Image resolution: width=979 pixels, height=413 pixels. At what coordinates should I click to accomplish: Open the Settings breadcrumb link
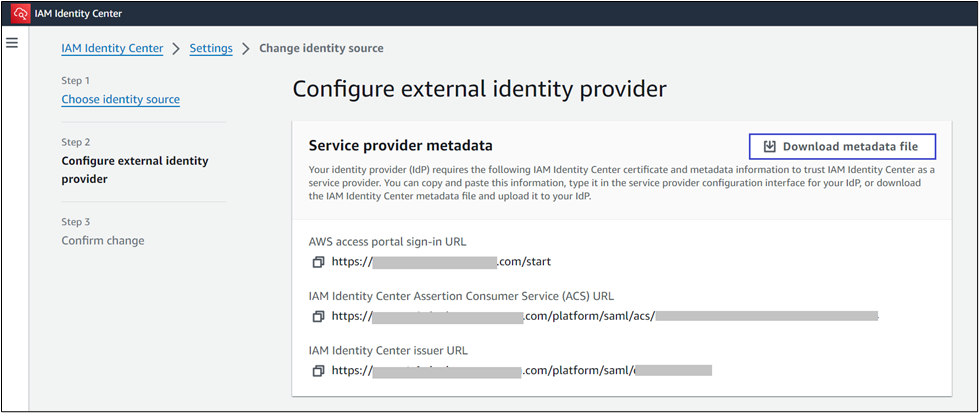(211, 48)
